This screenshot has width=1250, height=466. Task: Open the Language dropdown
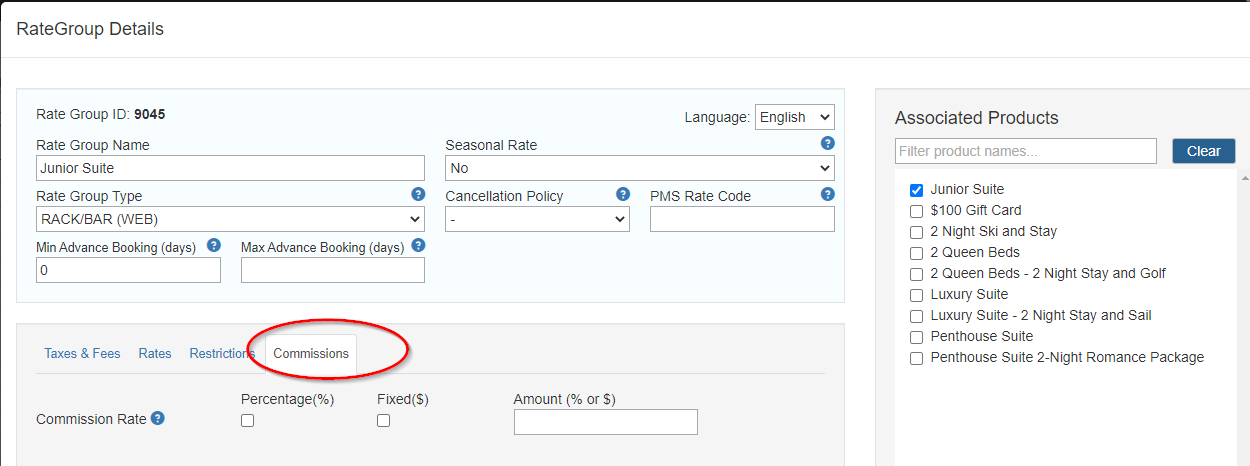point(795,117)
